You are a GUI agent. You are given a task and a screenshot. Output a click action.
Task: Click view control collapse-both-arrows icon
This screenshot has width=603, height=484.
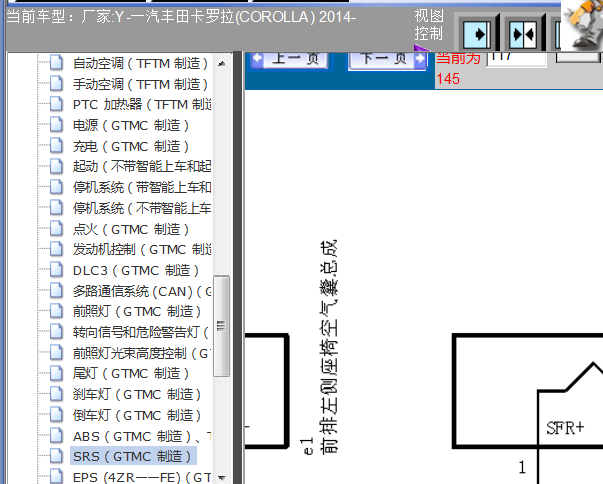523,35
